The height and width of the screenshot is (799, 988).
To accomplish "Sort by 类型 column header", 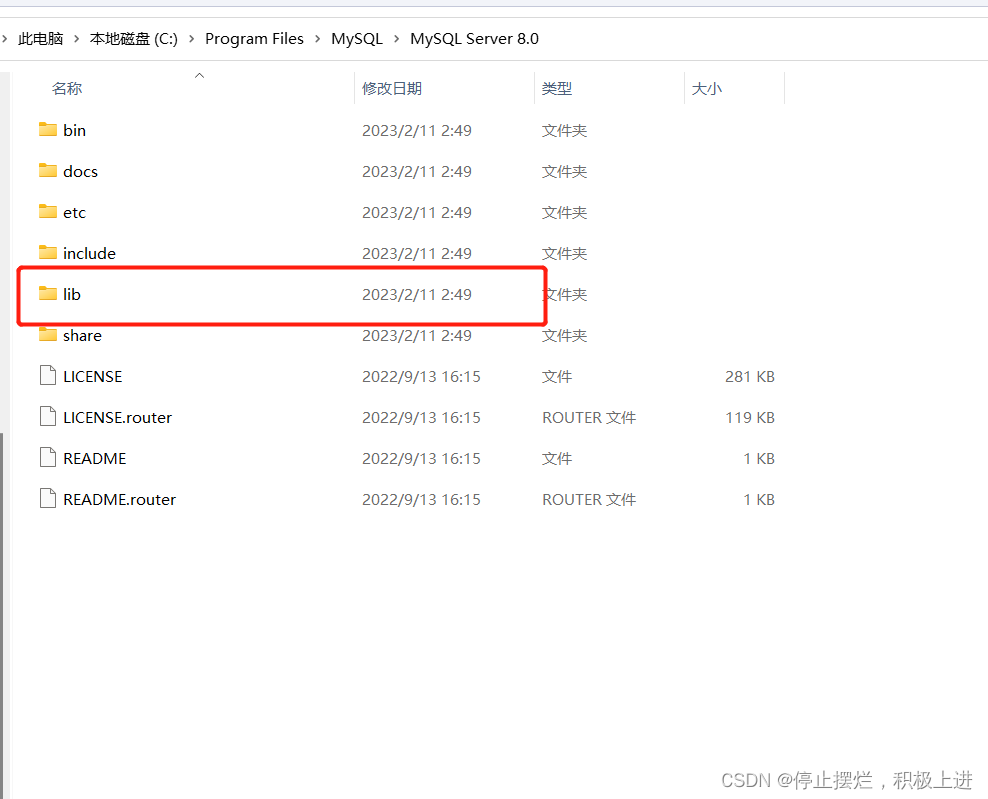I will click(x=557, y=88).
